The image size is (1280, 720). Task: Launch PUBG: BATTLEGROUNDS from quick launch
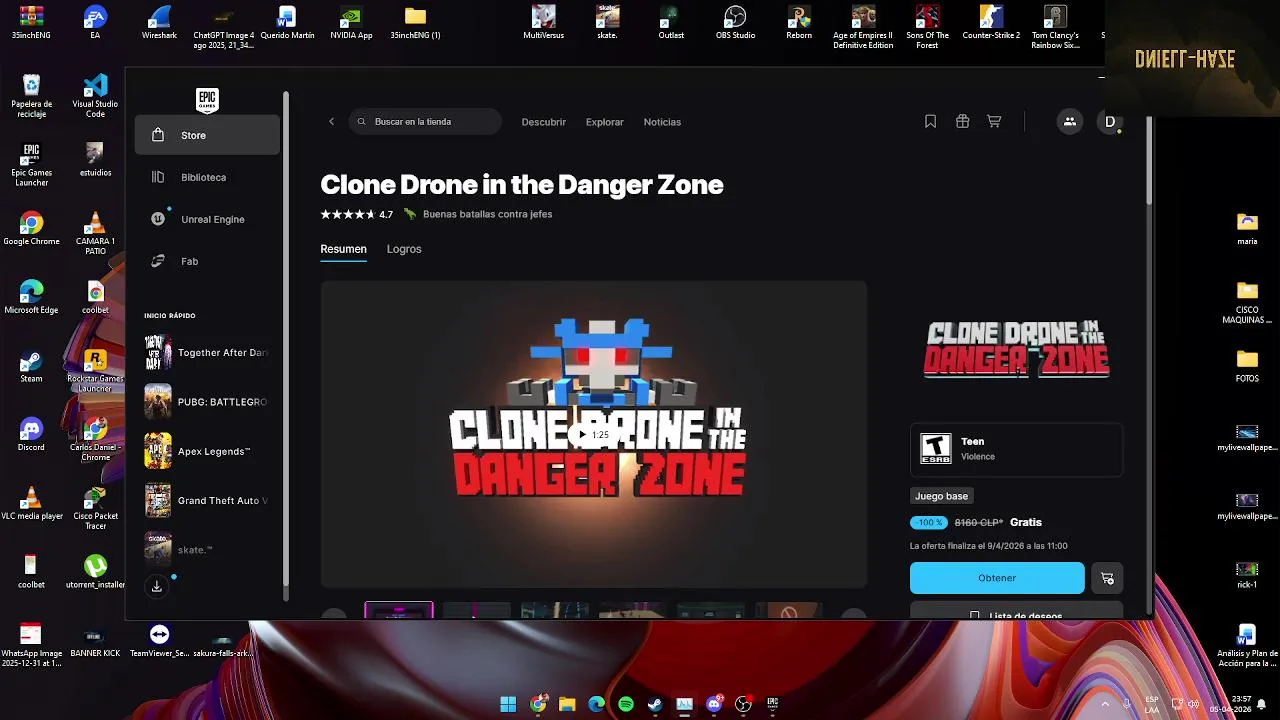coord(207,402)
